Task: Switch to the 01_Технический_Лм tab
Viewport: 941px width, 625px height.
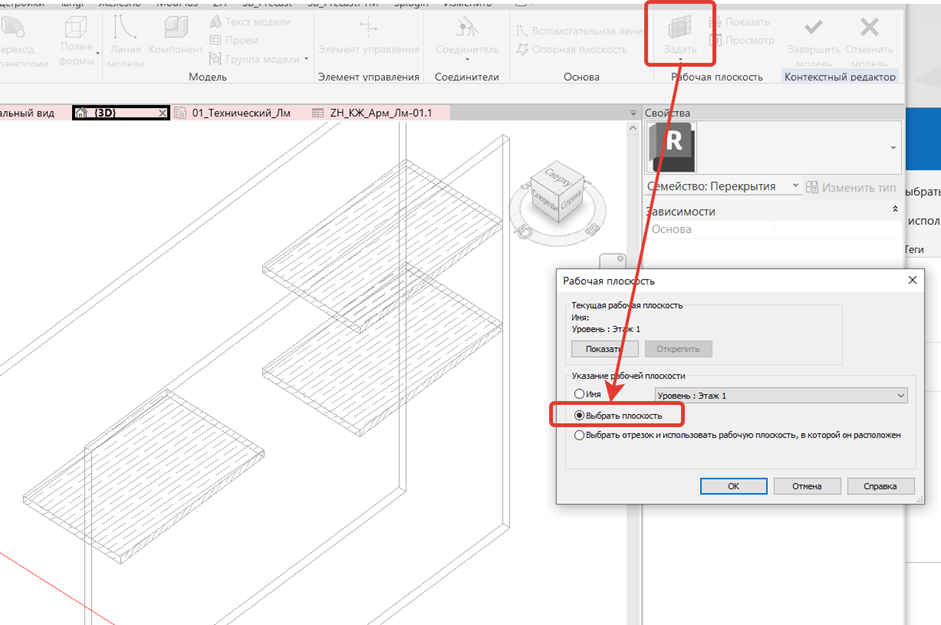Action: coord(233,112)
